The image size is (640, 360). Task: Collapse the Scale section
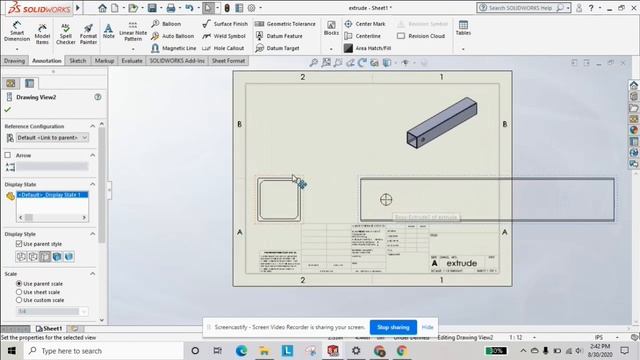[x=93, y=273]
